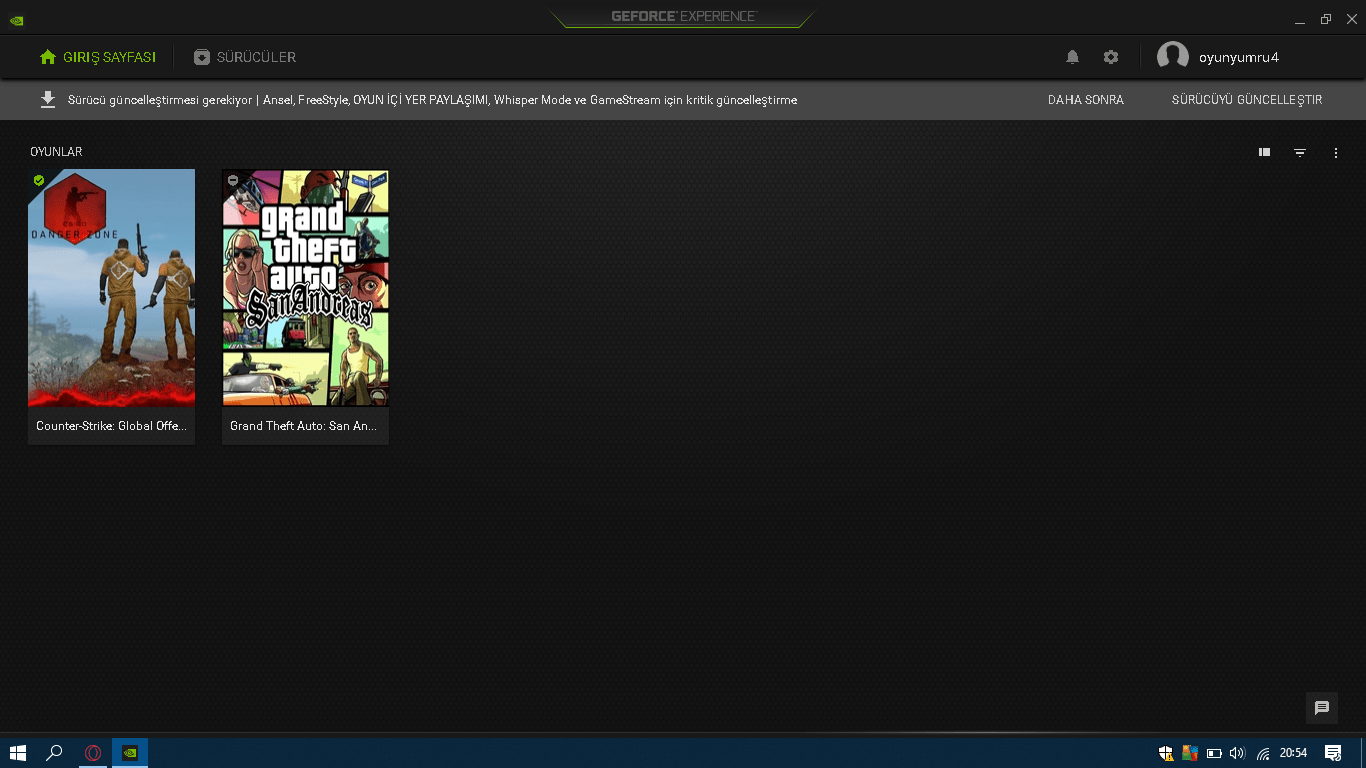Screen dimensions: 1366x768
Task: Open the Action Center notifications icon
Action: click(x=1333, y=753)
